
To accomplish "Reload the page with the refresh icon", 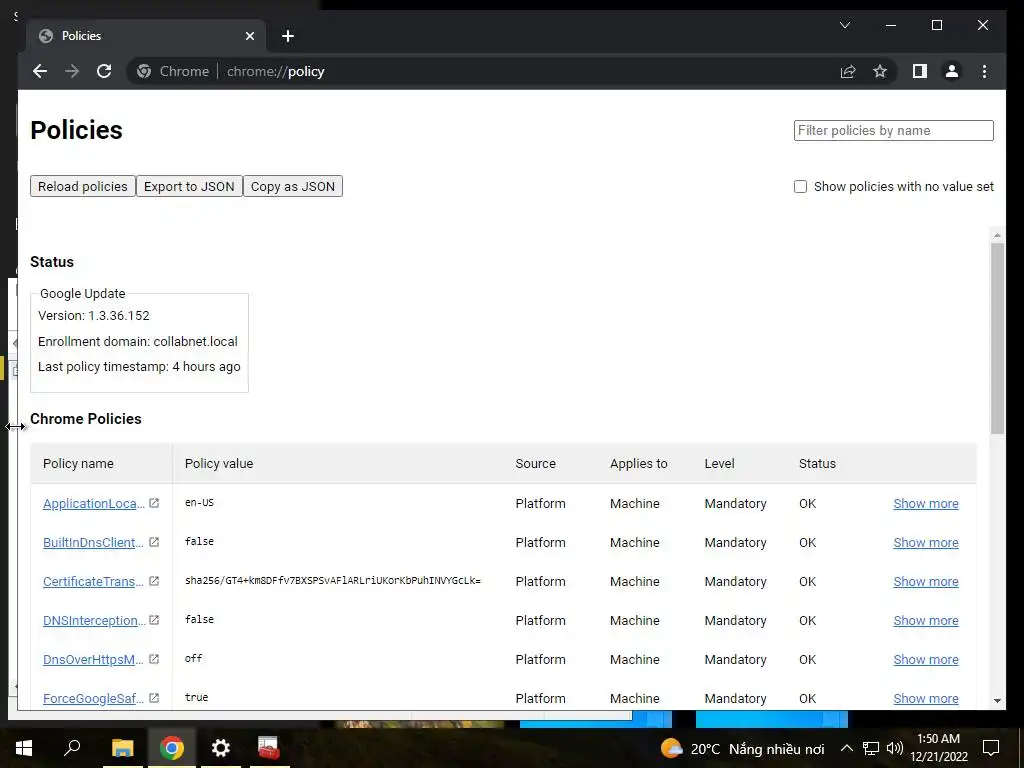I will pos(104,71).
